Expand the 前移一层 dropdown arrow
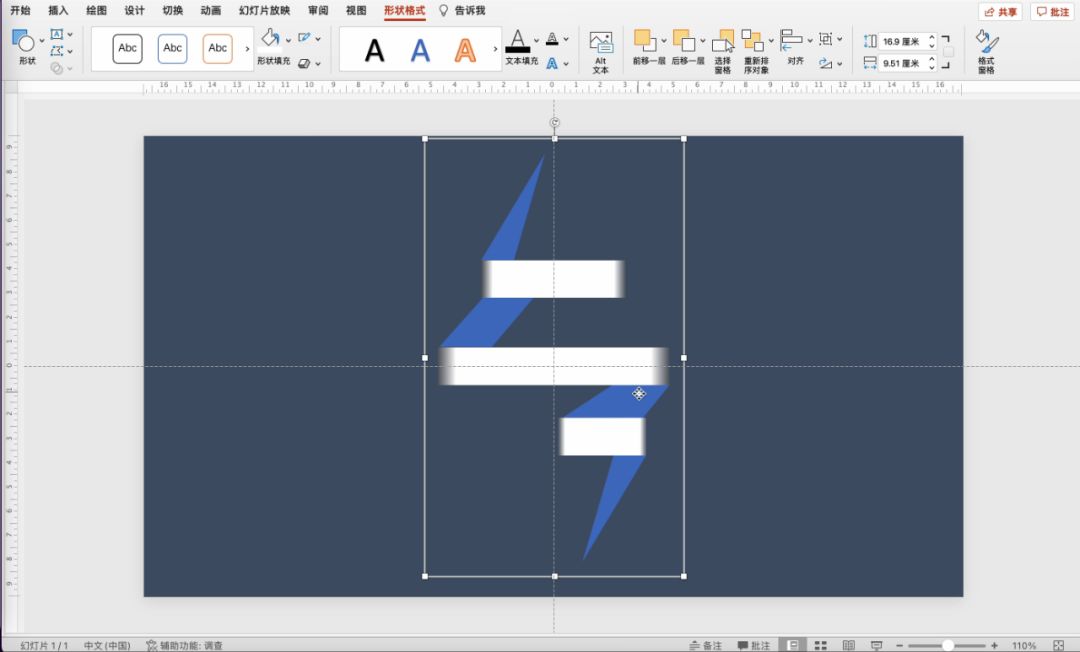The width and height of the screenshot is (1080, 652). pyautogui.click(x=663, y=41)
